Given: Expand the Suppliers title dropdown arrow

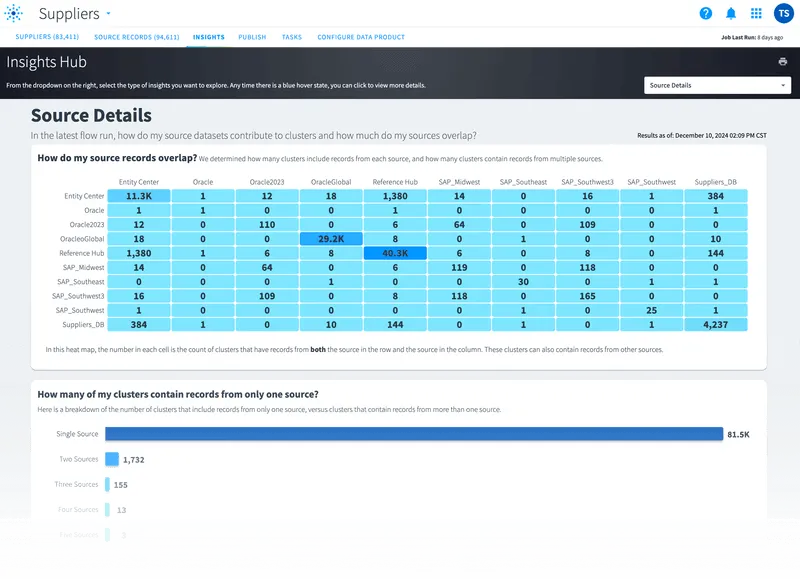Looking at the screenshot, I should 108,14.
